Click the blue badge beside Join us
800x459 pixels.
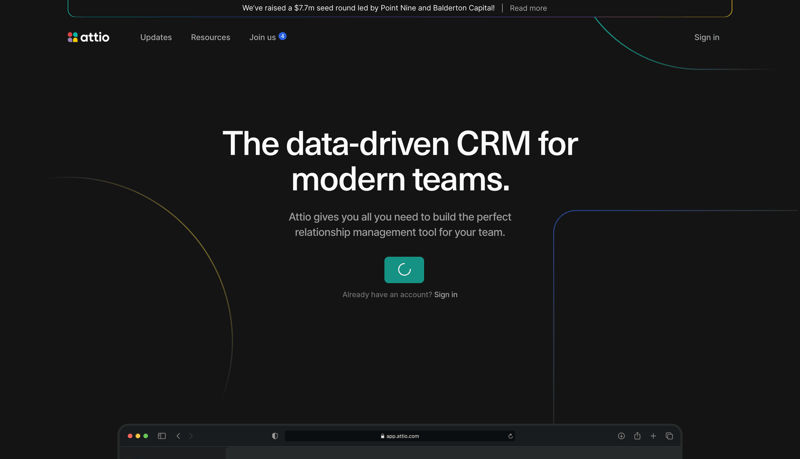point(283,36)
